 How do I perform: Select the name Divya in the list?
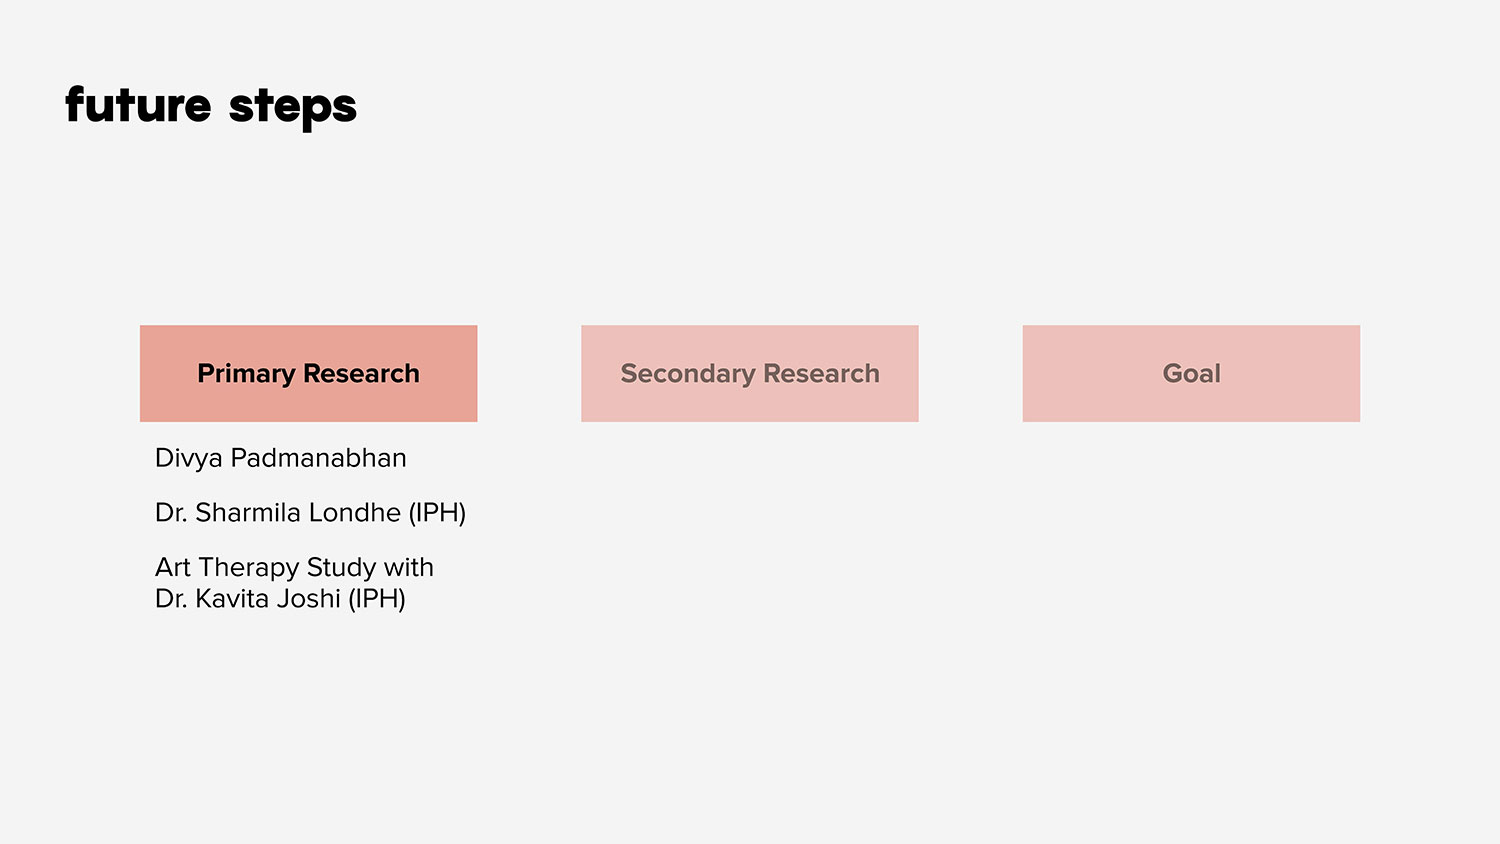188,458
